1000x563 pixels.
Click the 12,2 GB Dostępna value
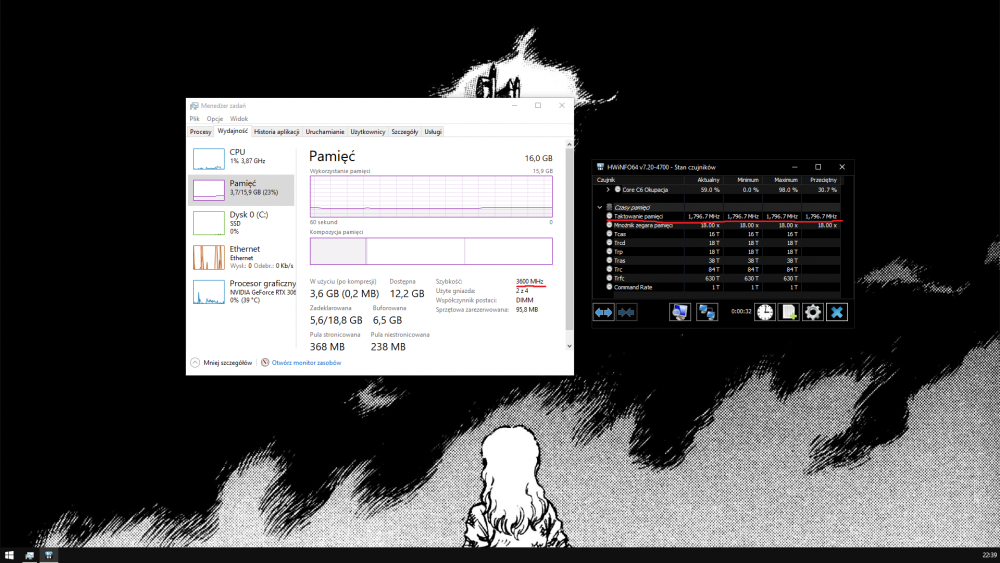(407, 293)
